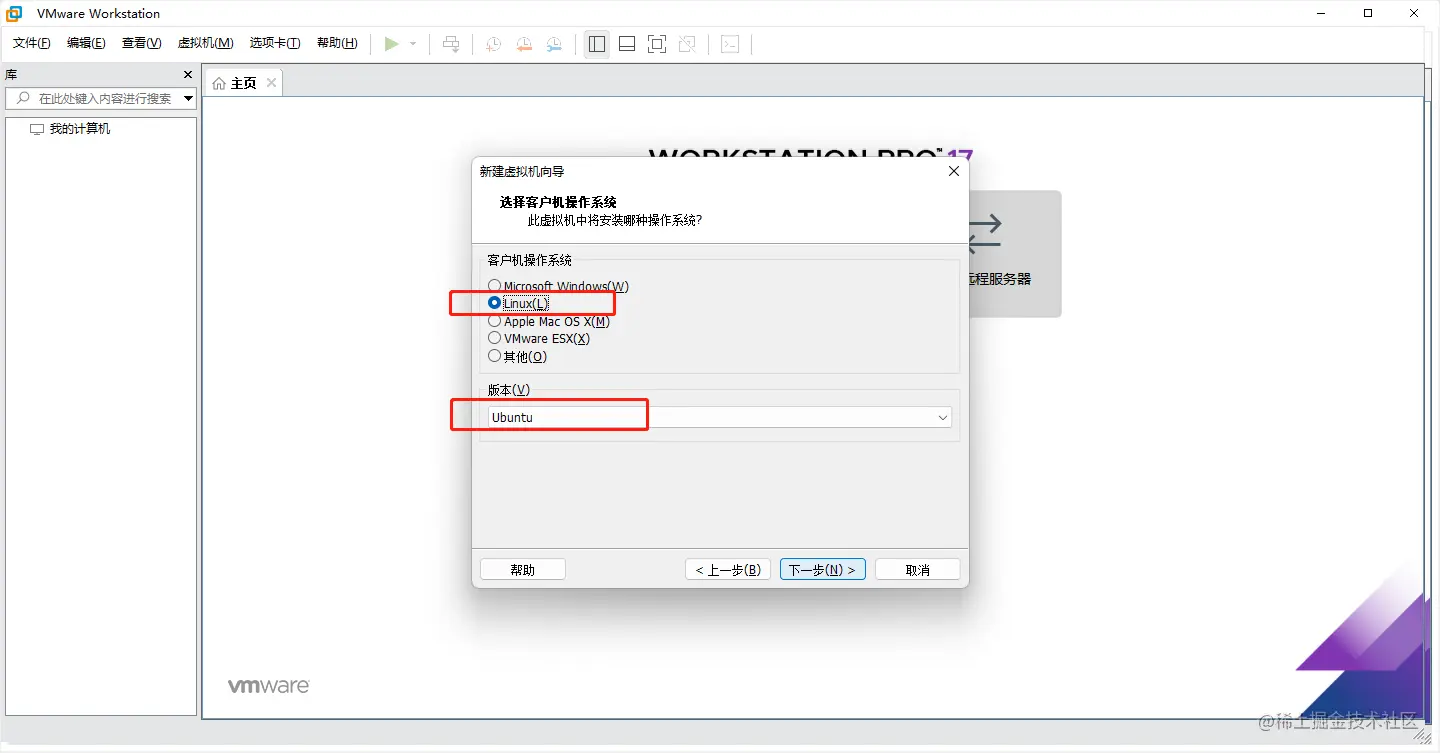Click the green Power On button
Image resolution: width=1440 pixels, height=753 pixels.
click(x=392, y=43)
